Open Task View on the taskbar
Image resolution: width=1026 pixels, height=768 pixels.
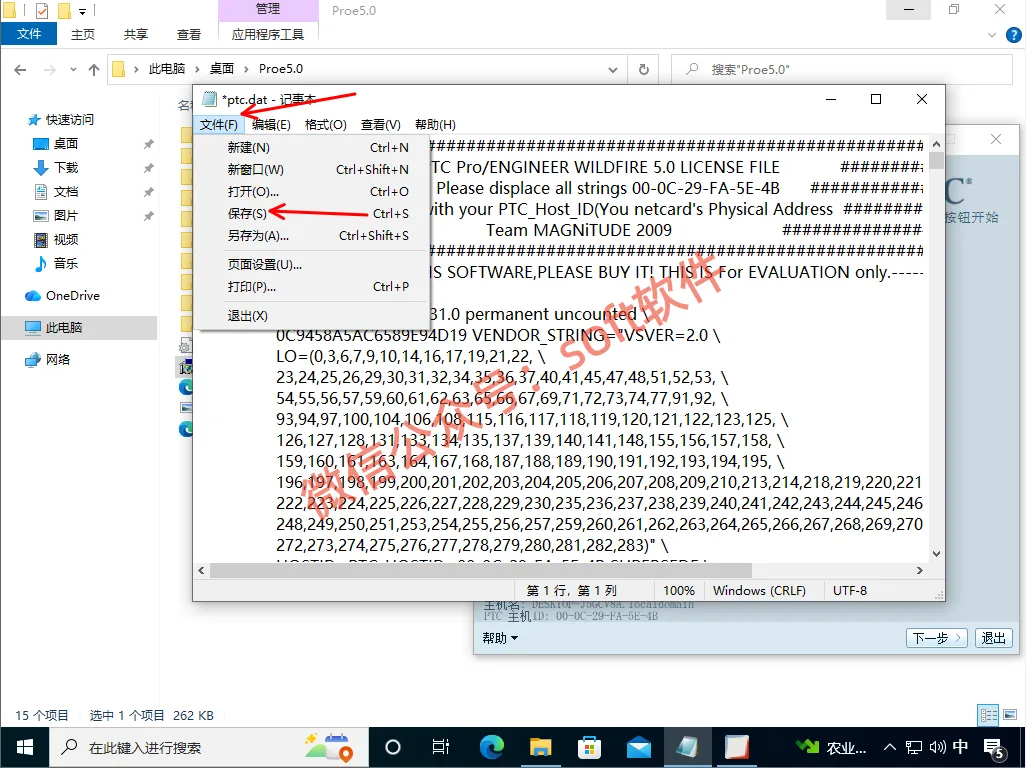click(441, 747)
